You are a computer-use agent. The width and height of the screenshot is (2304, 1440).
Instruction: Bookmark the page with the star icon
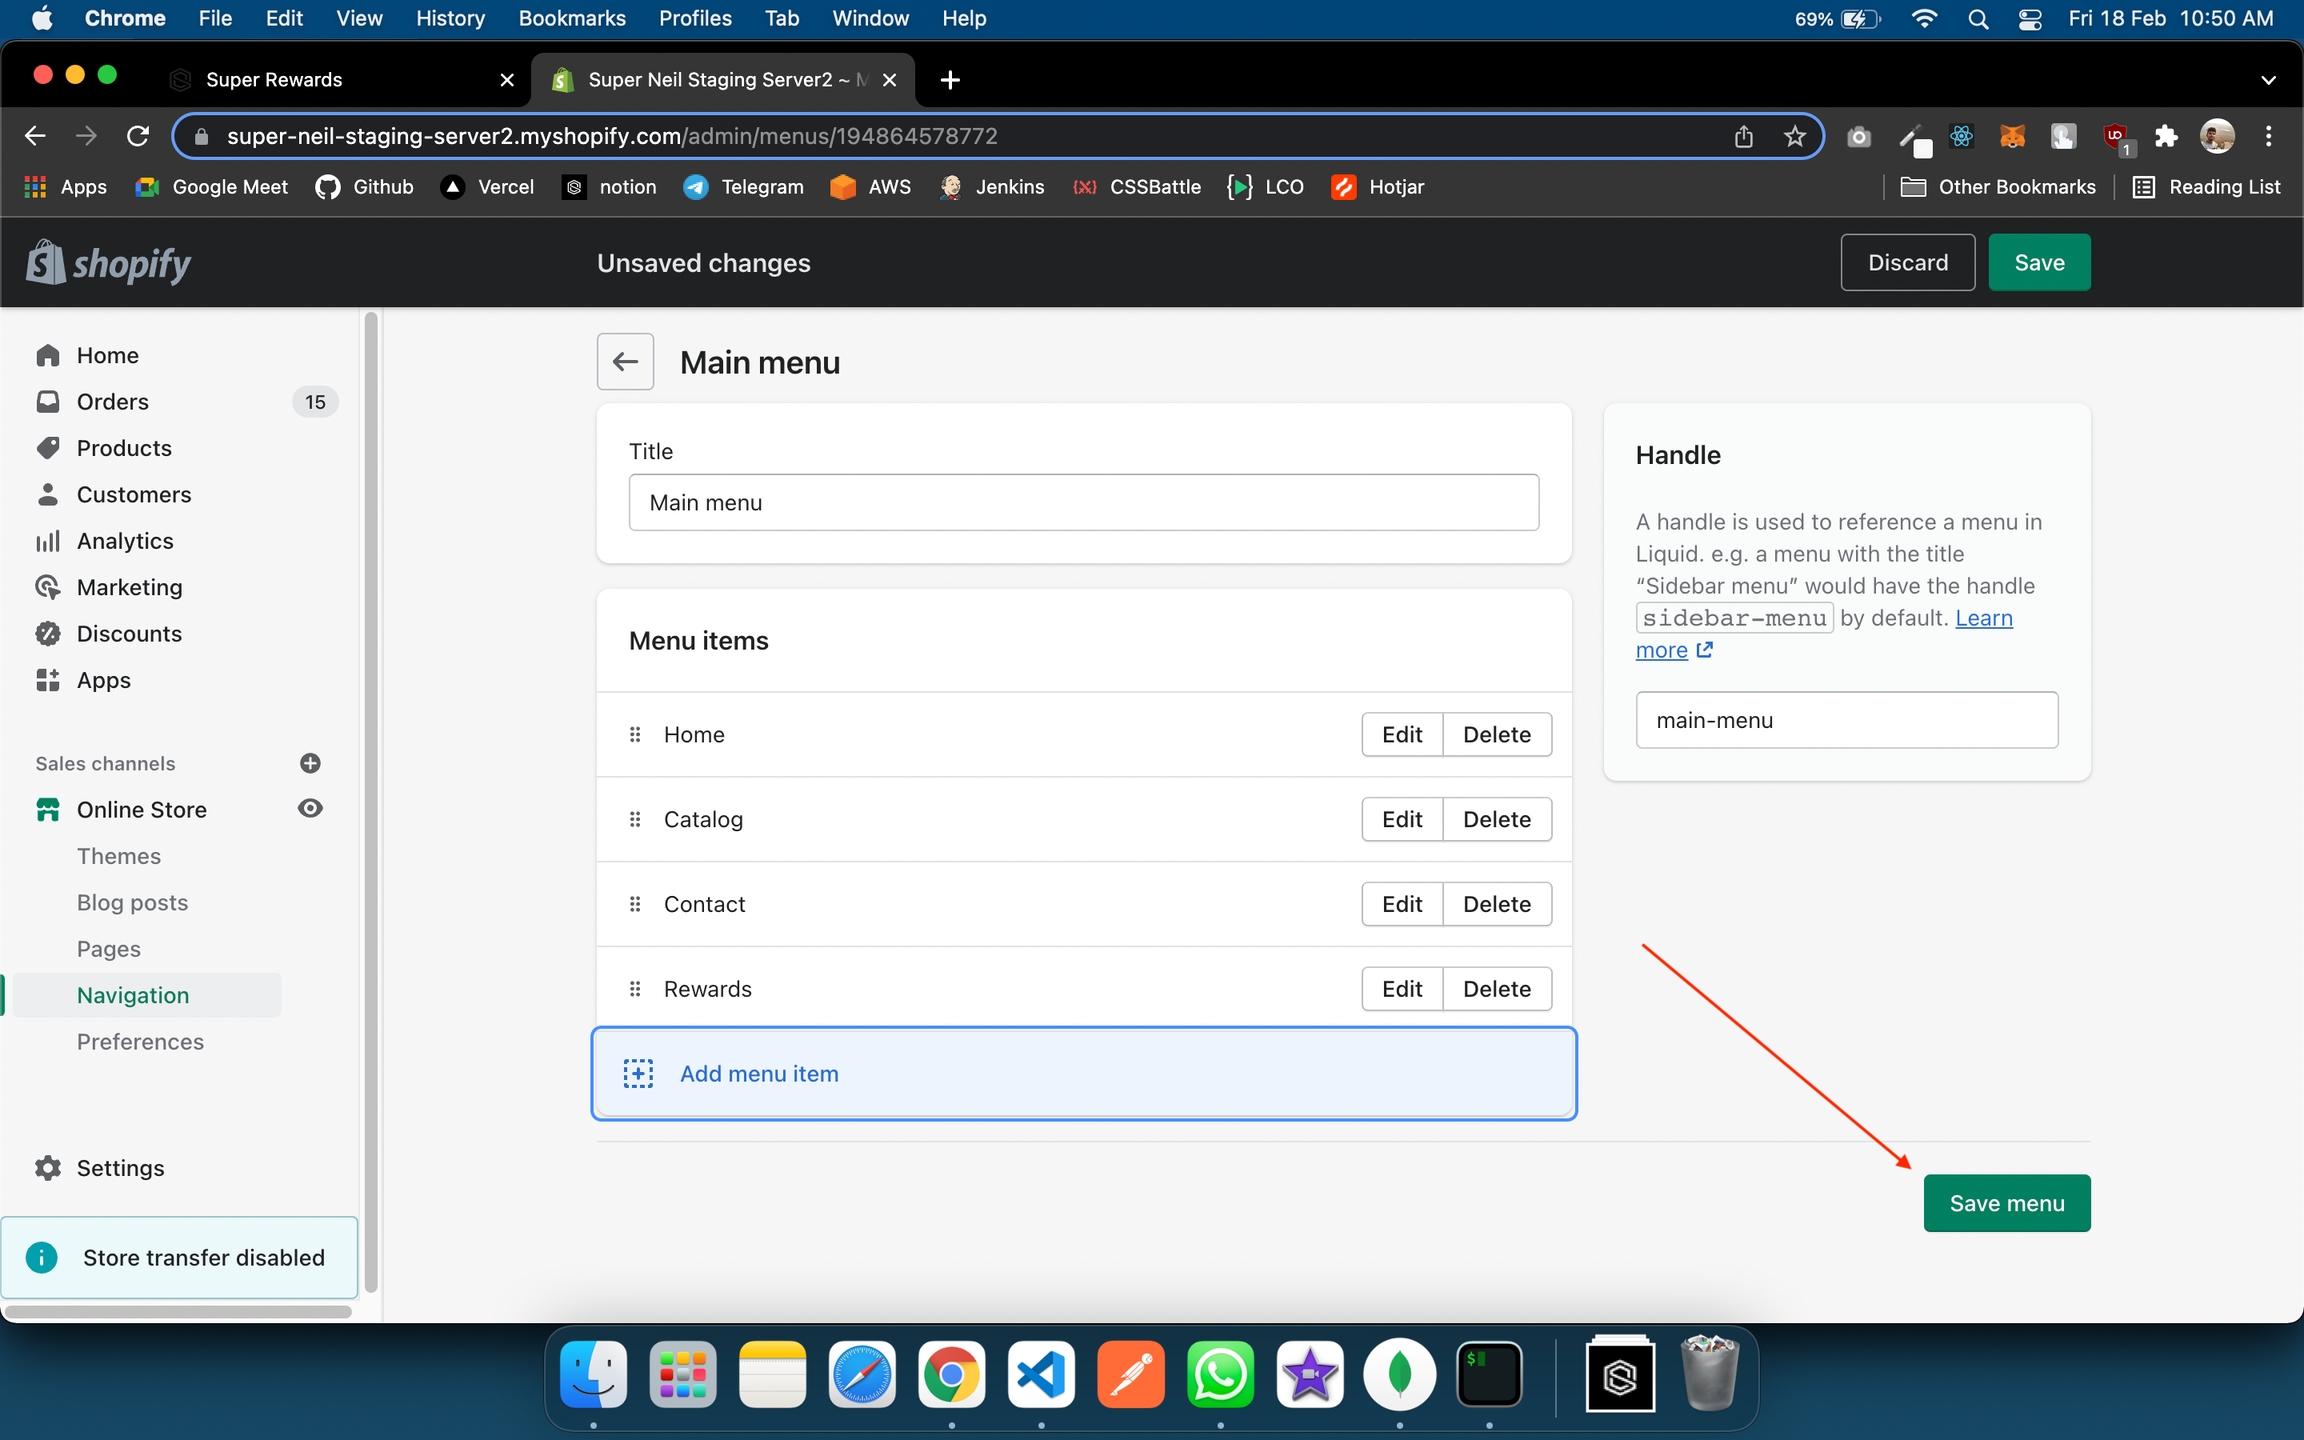[x=1795, y=136]
